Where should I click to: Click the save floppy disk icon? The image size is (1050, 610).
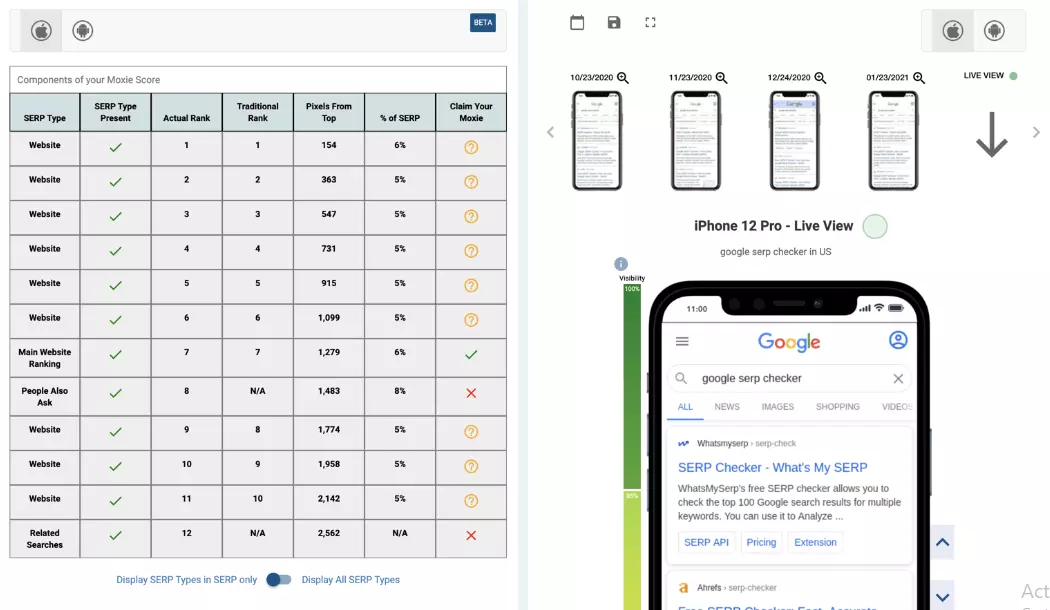click(614, 23)
